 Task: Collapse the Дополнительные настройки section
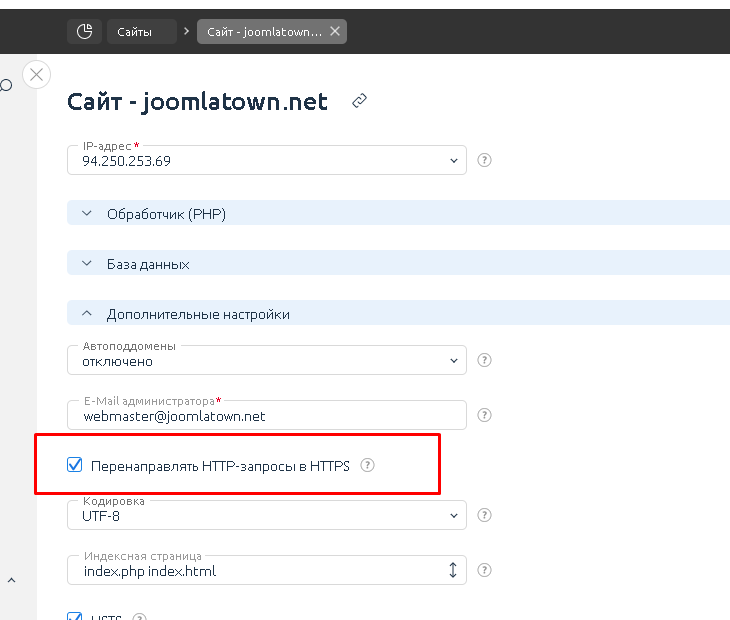(399, 313)
